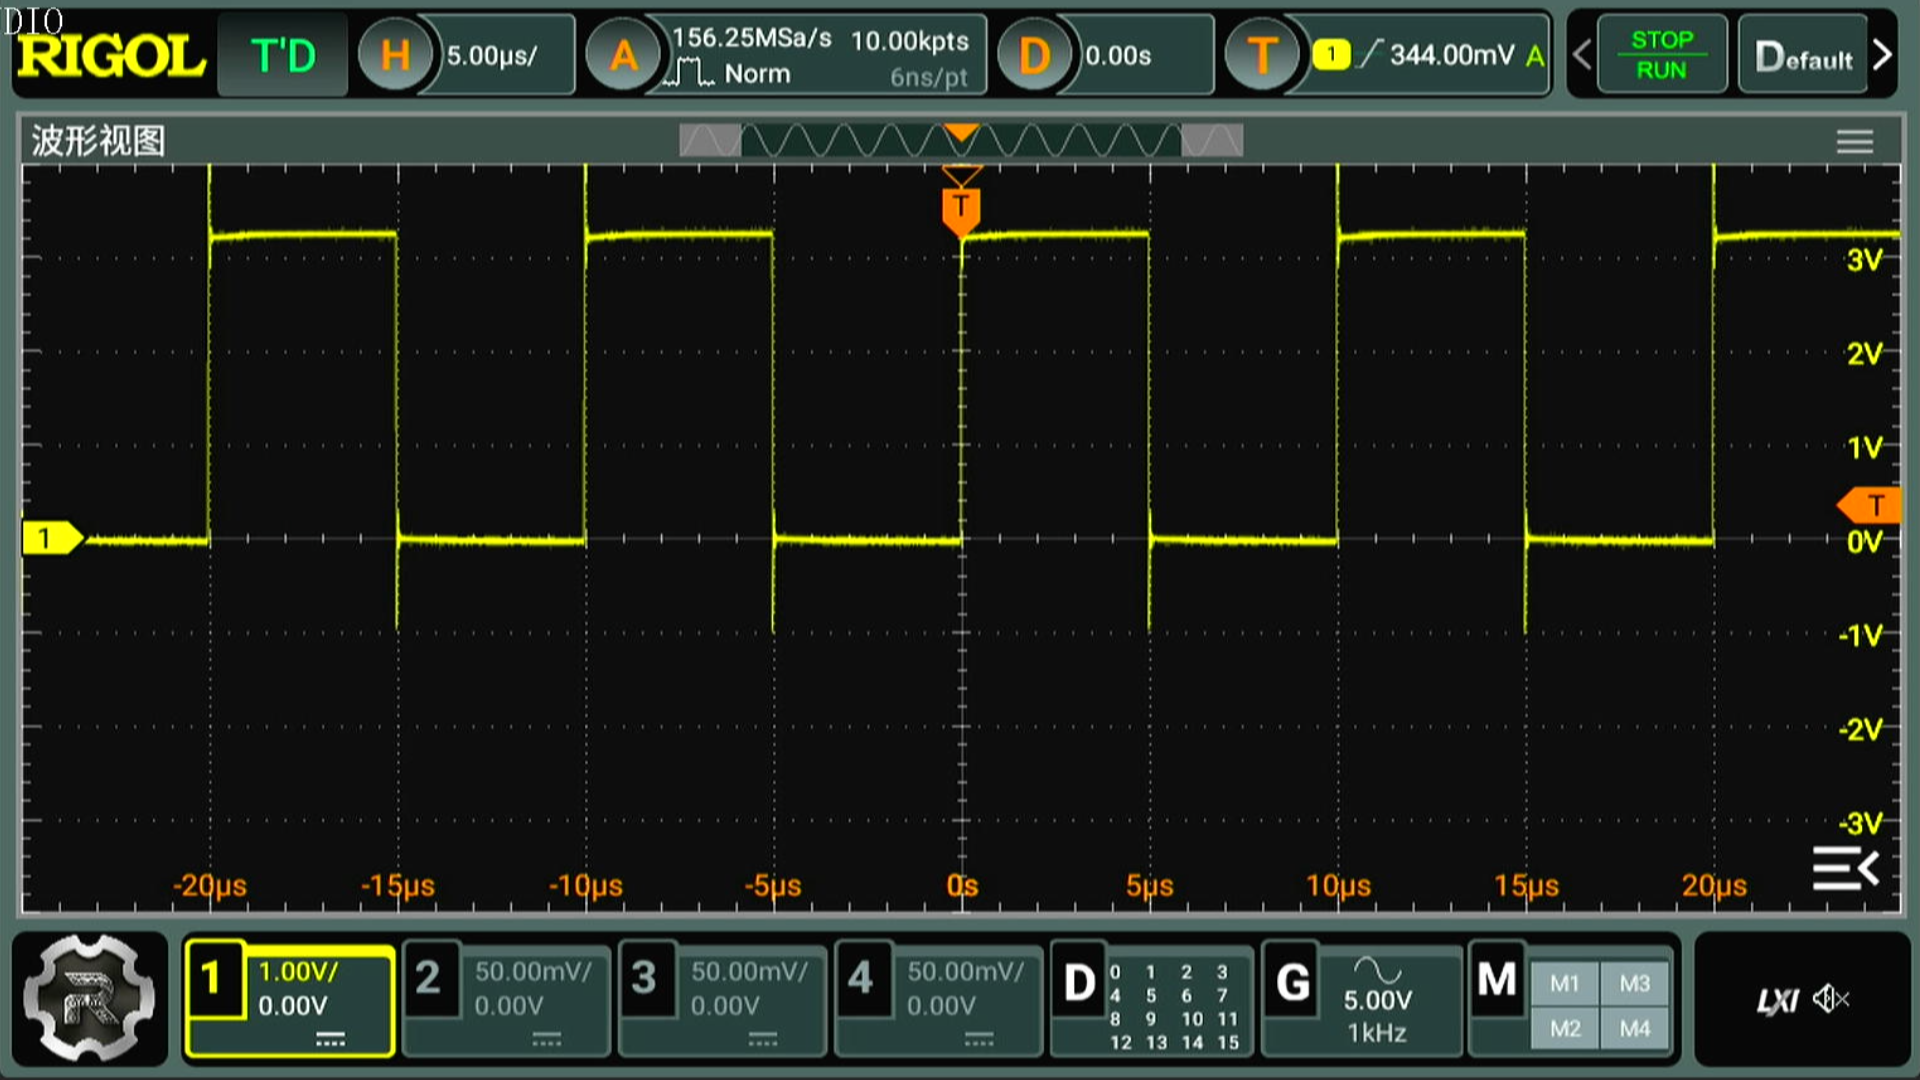Click channel 2 offset 0.00V value

508,1006
